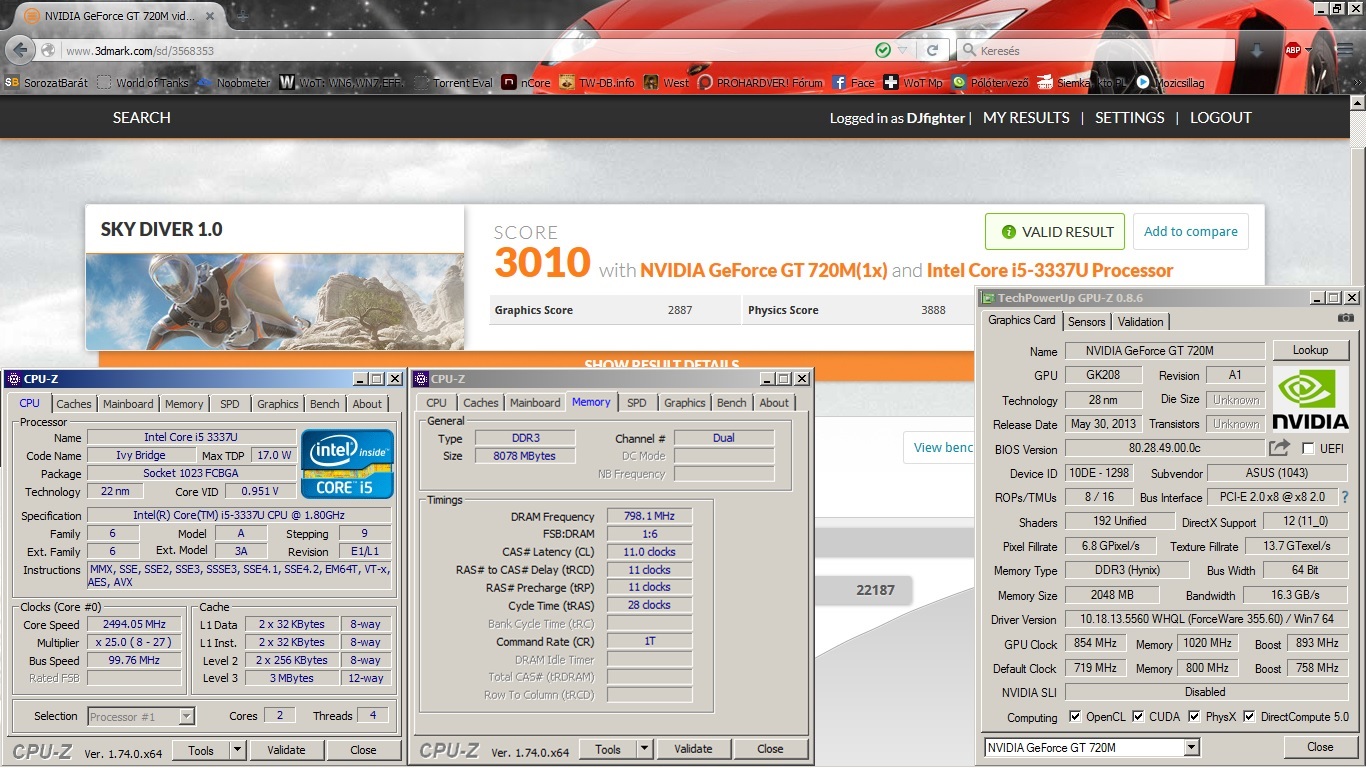
Task: Open the PROHARDVER! Fórum bookmark
Action: point(761,83)
